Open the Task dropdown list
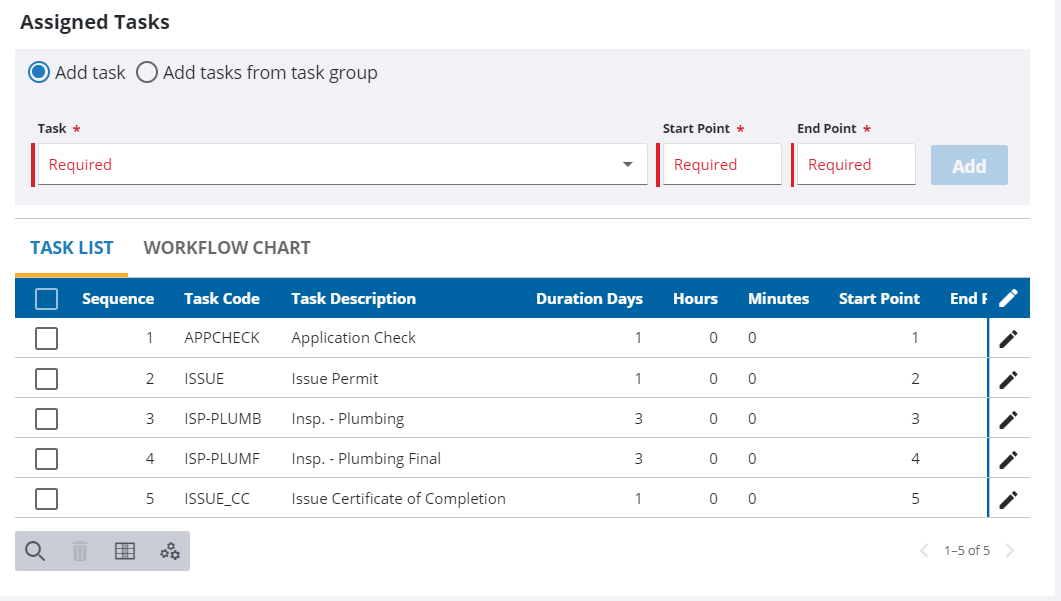Viewport: 1061px width, 601px height. [x=342, y=164]
